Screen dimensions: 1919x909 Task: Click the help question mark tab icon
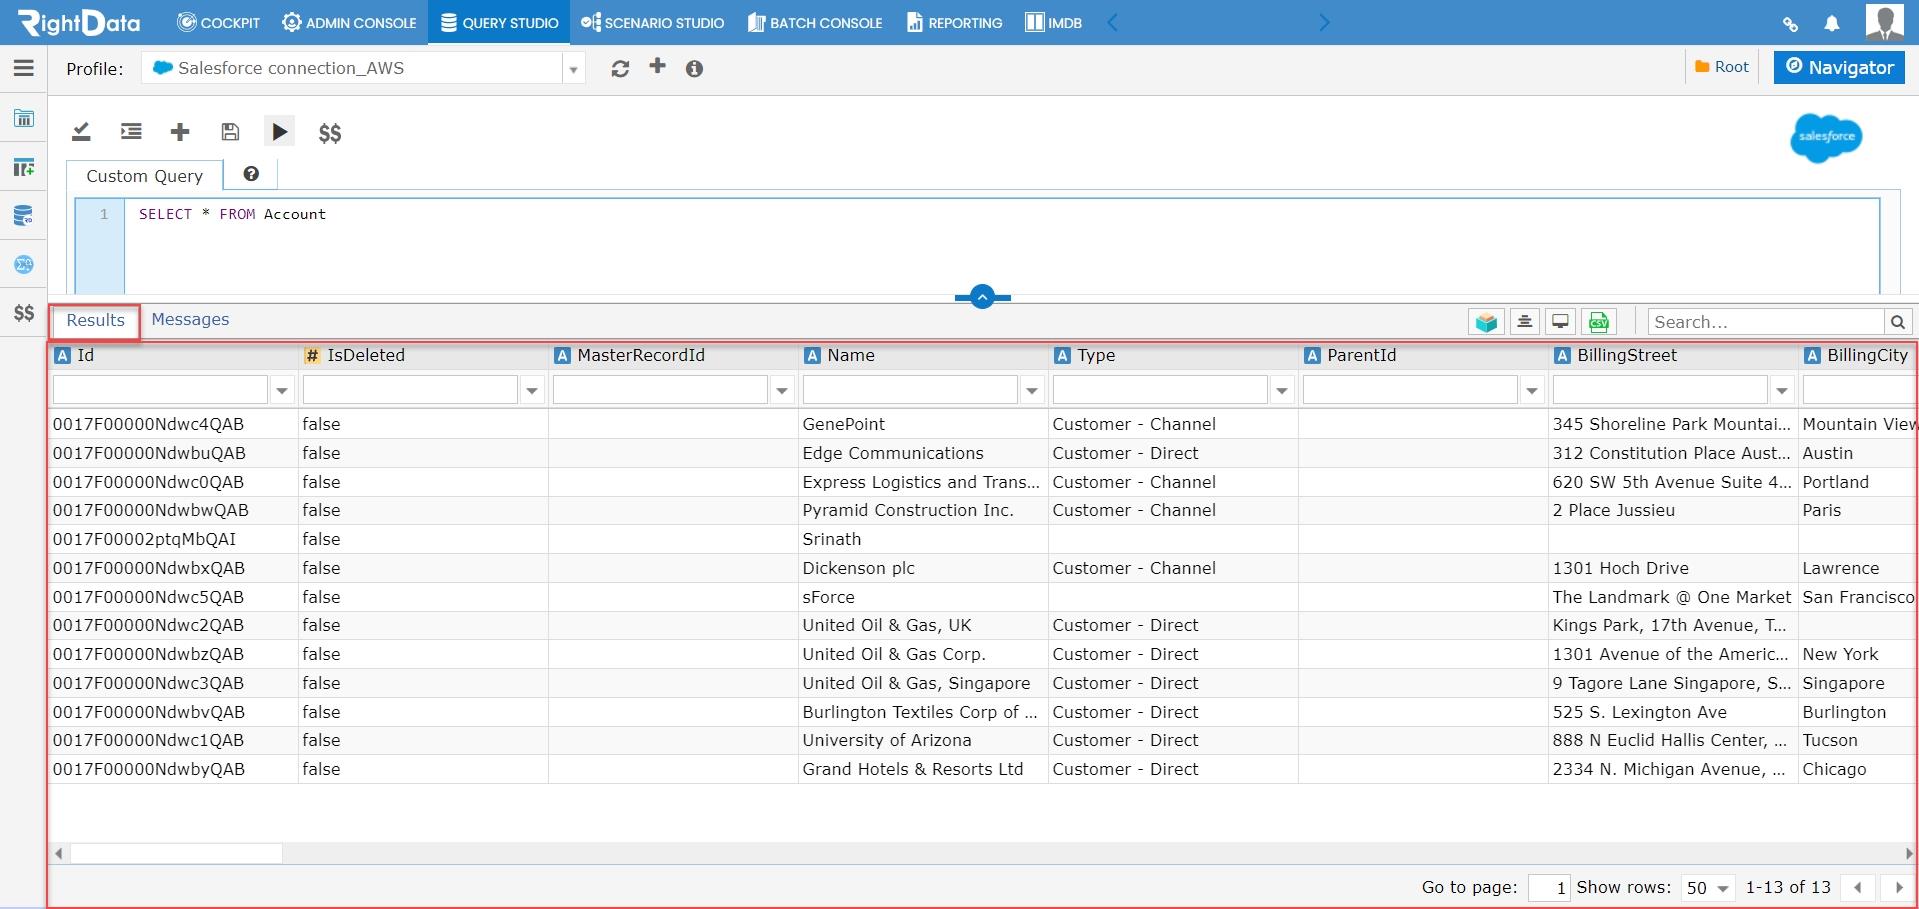point(251,174)
